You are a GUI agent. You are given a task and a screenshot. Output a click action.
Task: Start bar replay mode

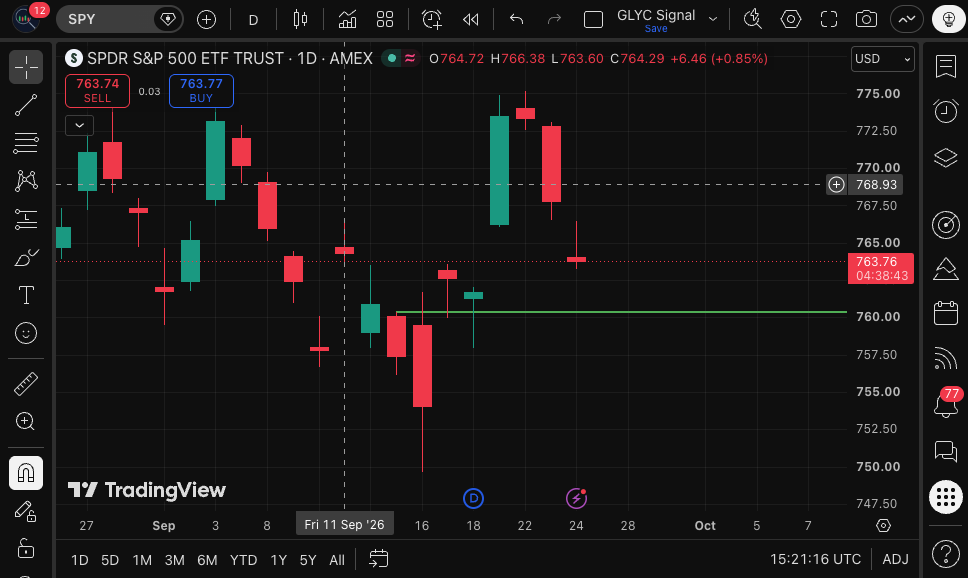pos(470,20)
